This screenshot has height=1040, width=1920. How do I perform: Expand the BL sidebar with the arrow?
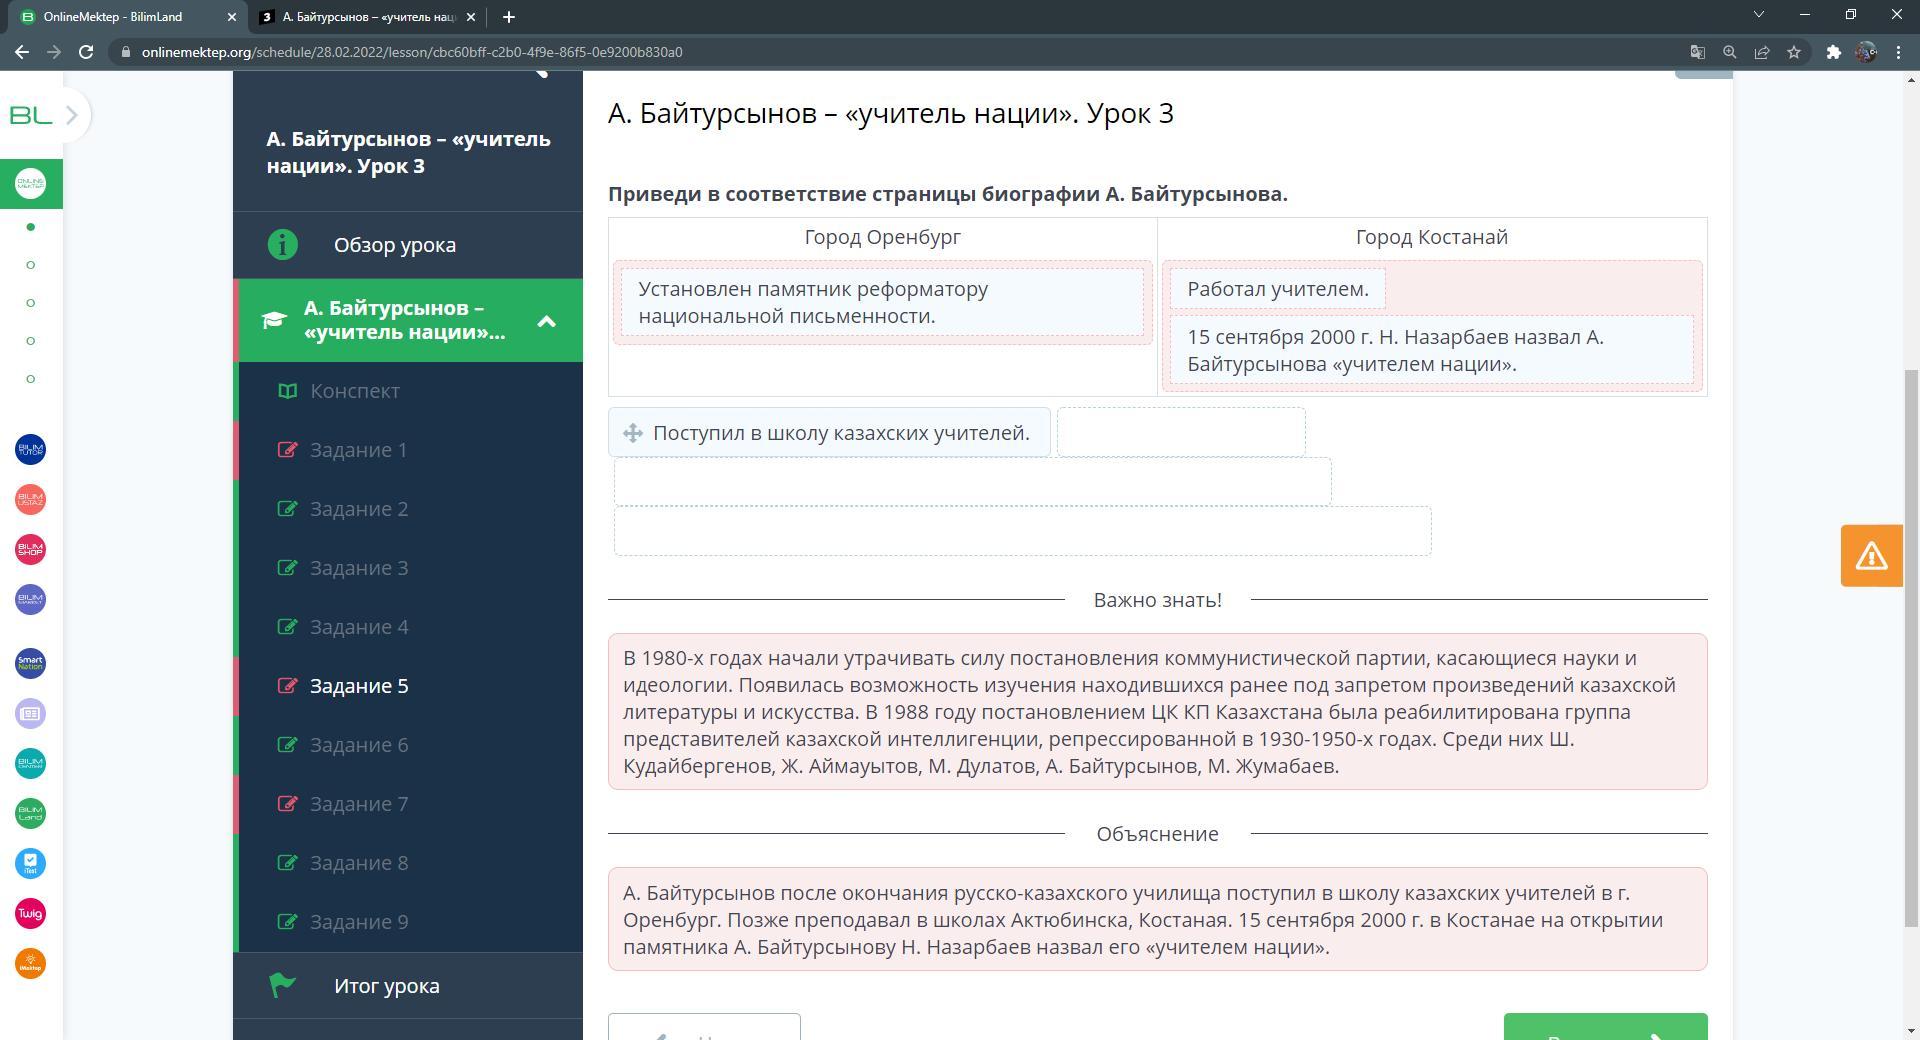point(71,115)
